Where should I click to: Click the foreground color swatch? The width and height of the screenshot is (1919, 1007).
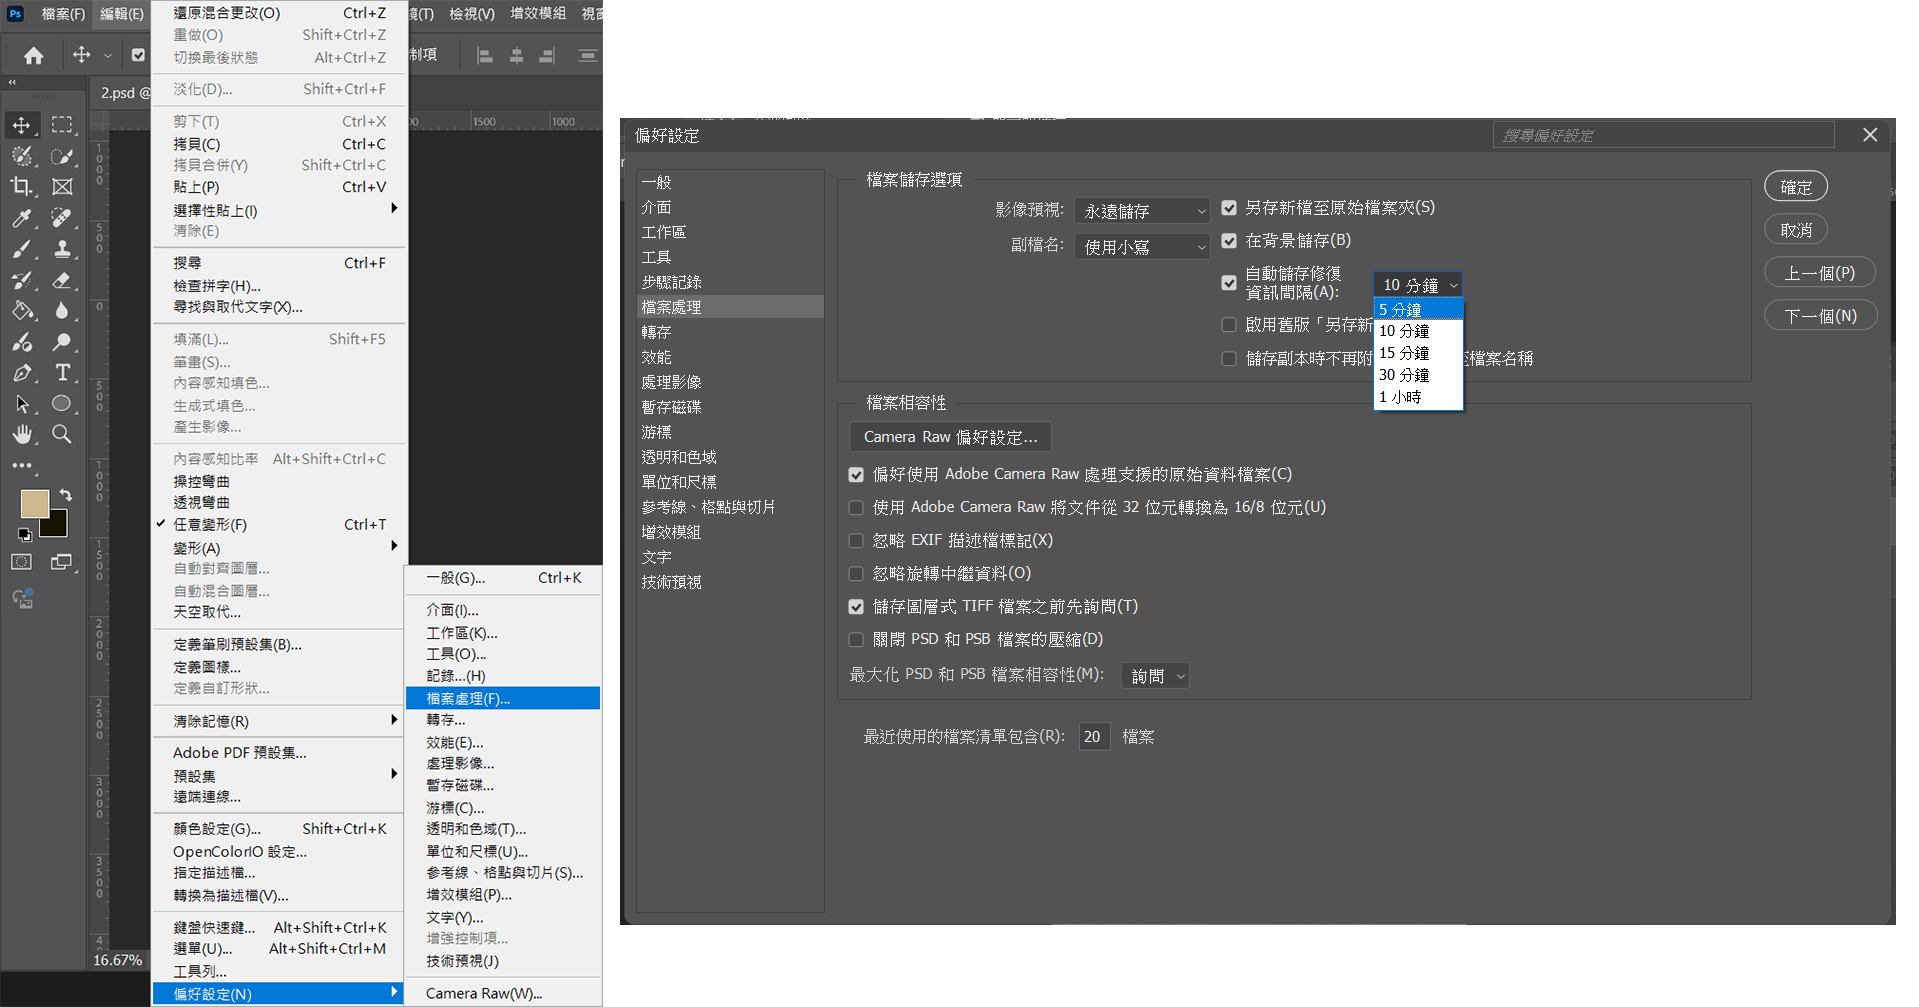34,503
